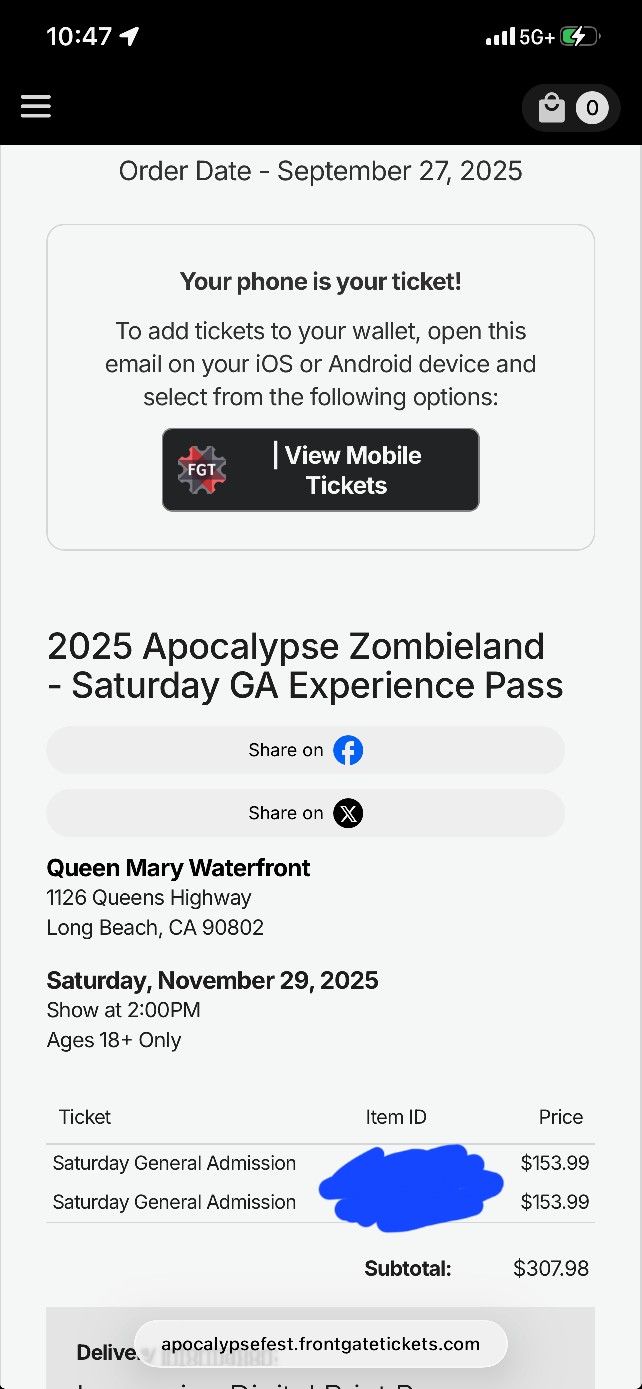Select the second Saturday General Admission row

pos(174,1201)
